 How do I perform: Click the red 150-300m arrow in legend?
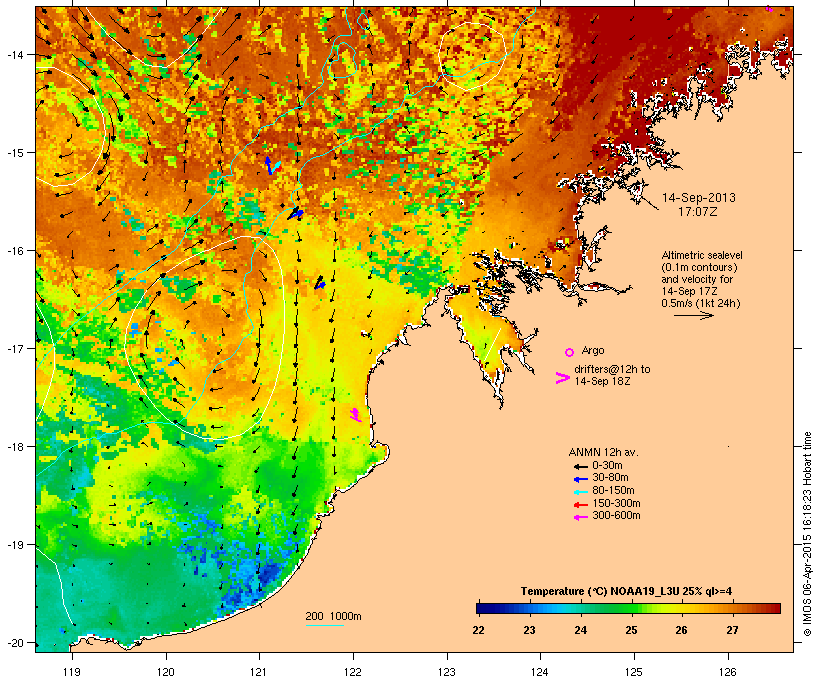pyautogui.click(x=580, y=505)
